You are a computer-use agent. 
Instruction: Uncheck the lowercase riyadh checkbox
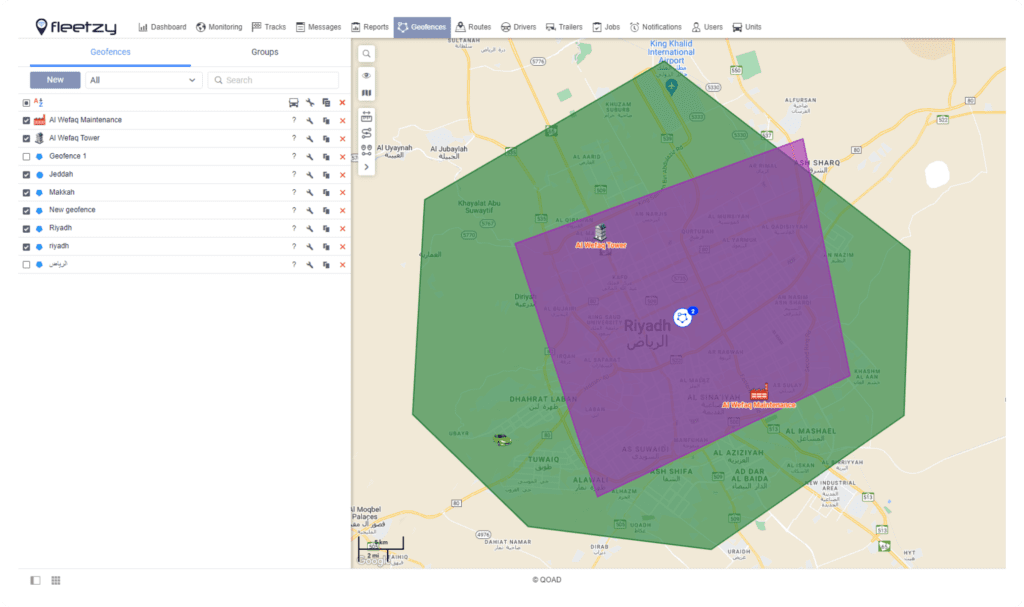point(26,247)
